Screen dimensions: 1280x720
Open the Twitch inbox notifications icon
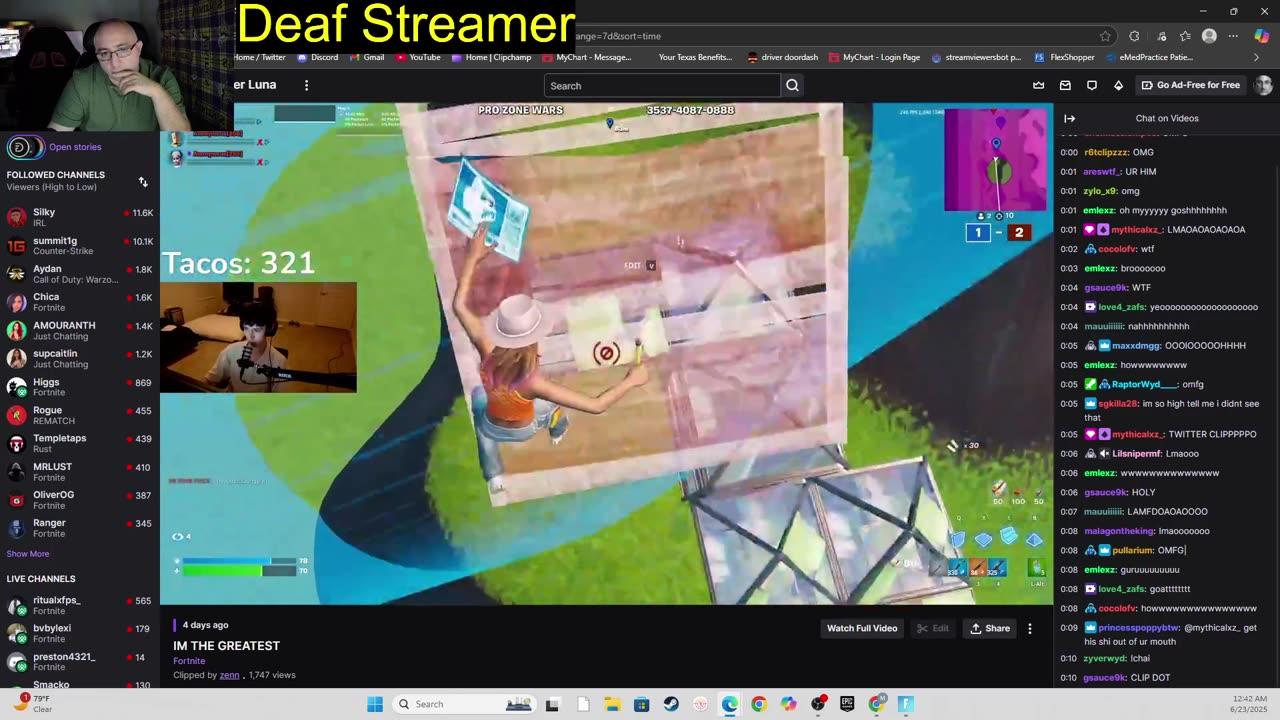(1065, 85)
